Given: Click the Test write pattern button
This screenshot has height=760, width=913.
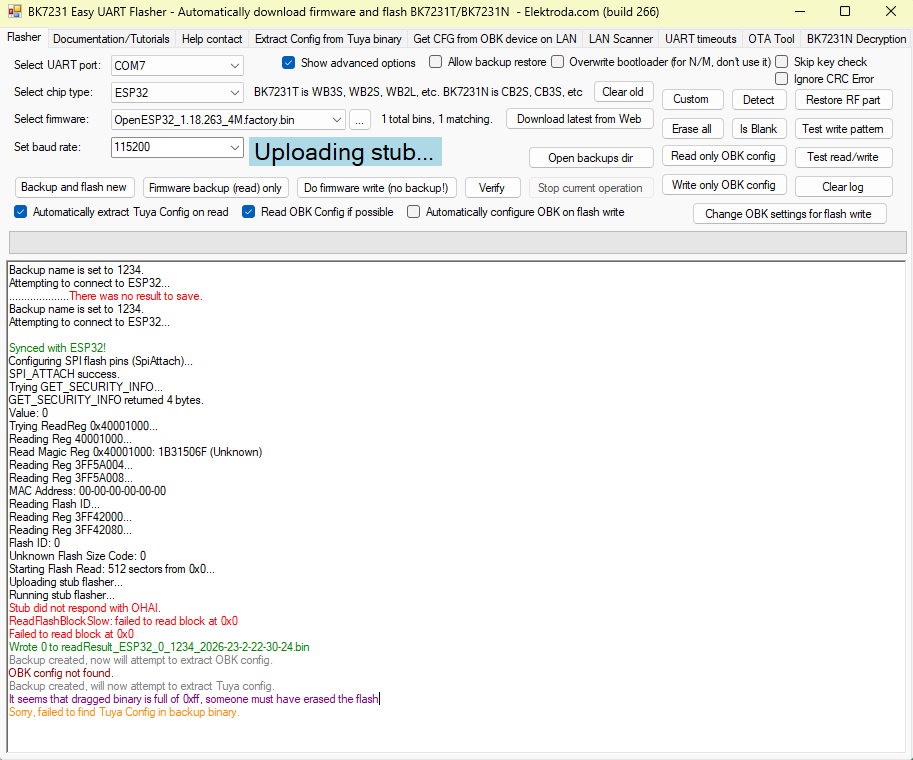Looking at the screenshot, I should 843,129.
